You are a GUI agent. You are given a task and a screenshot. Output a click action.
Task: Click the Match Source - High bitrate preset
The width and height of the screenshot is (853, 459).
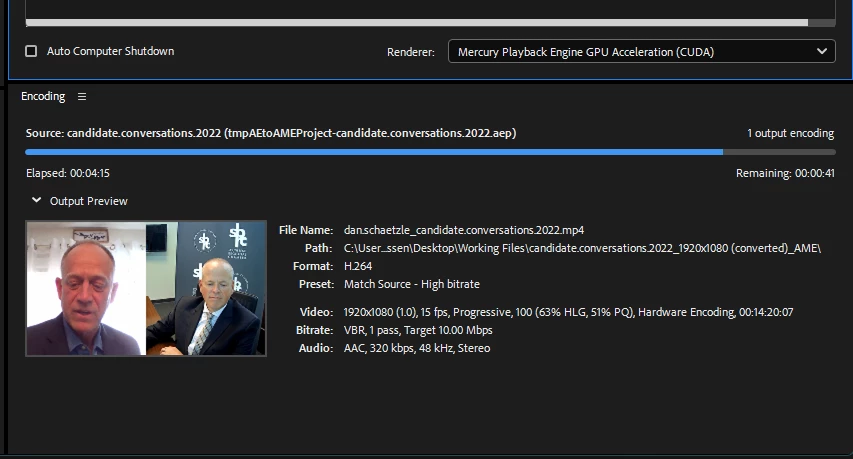click(x=412, y=284)
